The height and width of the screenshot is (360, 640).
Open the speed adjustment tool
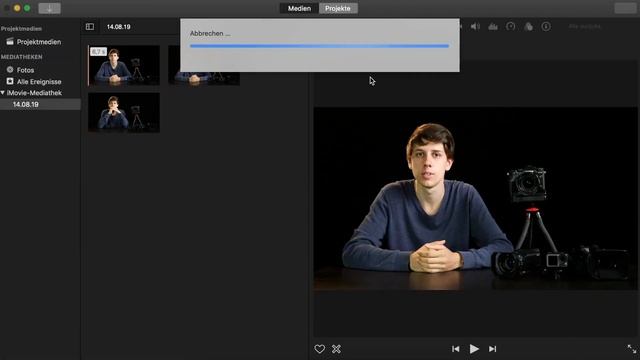tap(511, 27)
